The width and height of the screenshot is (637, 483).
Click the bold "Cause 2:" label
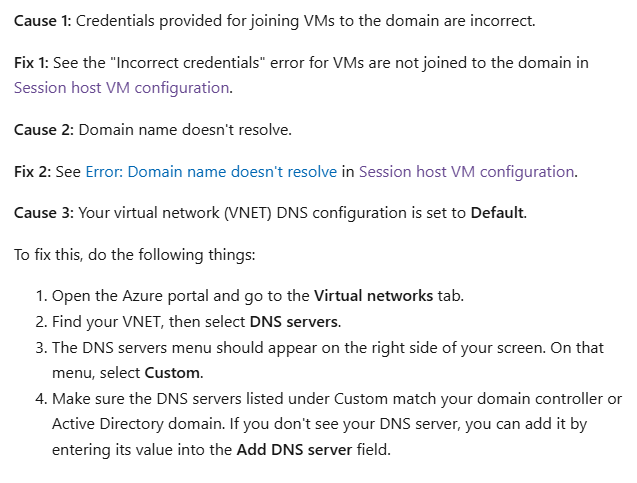[44, 130]
